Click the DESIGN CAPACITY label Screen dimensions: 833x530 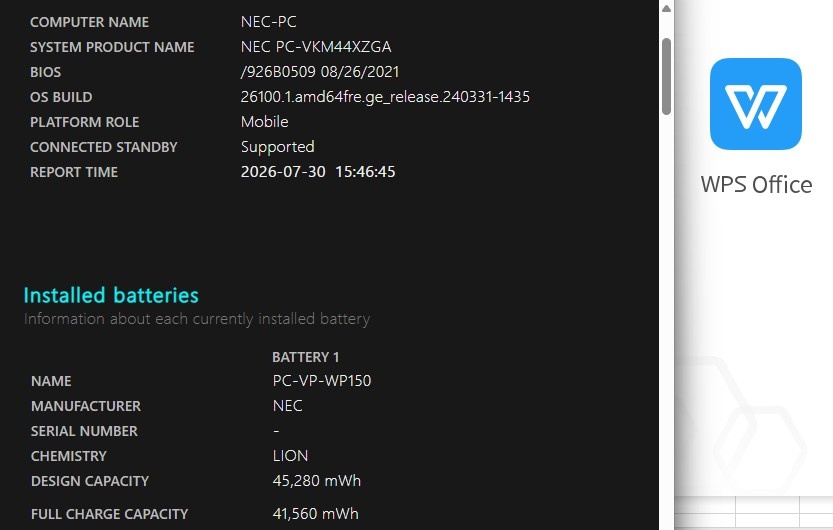(x=90, y=481)
